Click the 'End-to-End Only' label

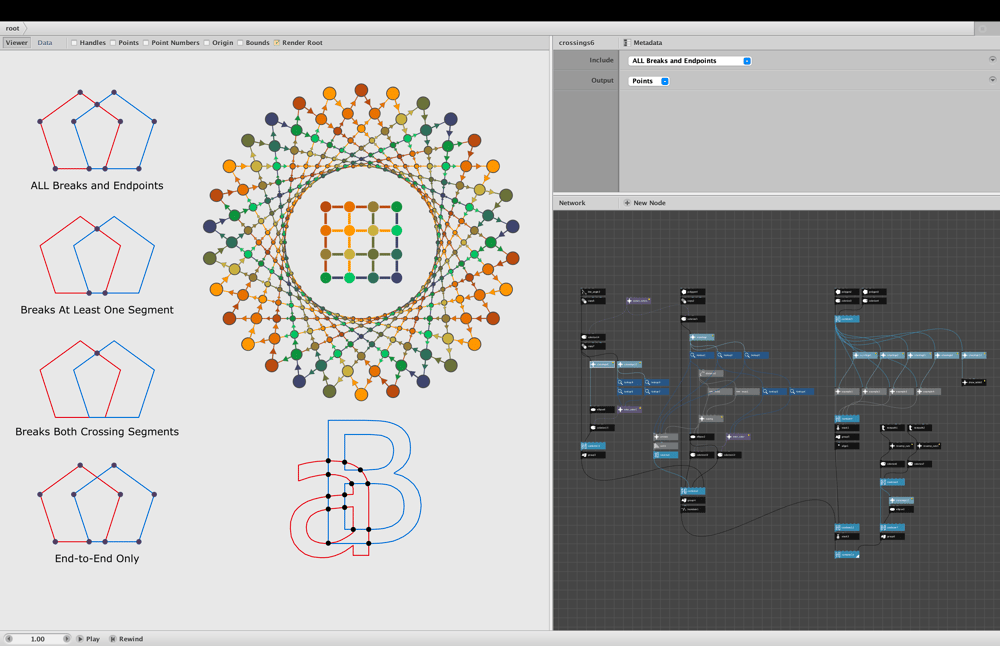click(x=97, y=559)
